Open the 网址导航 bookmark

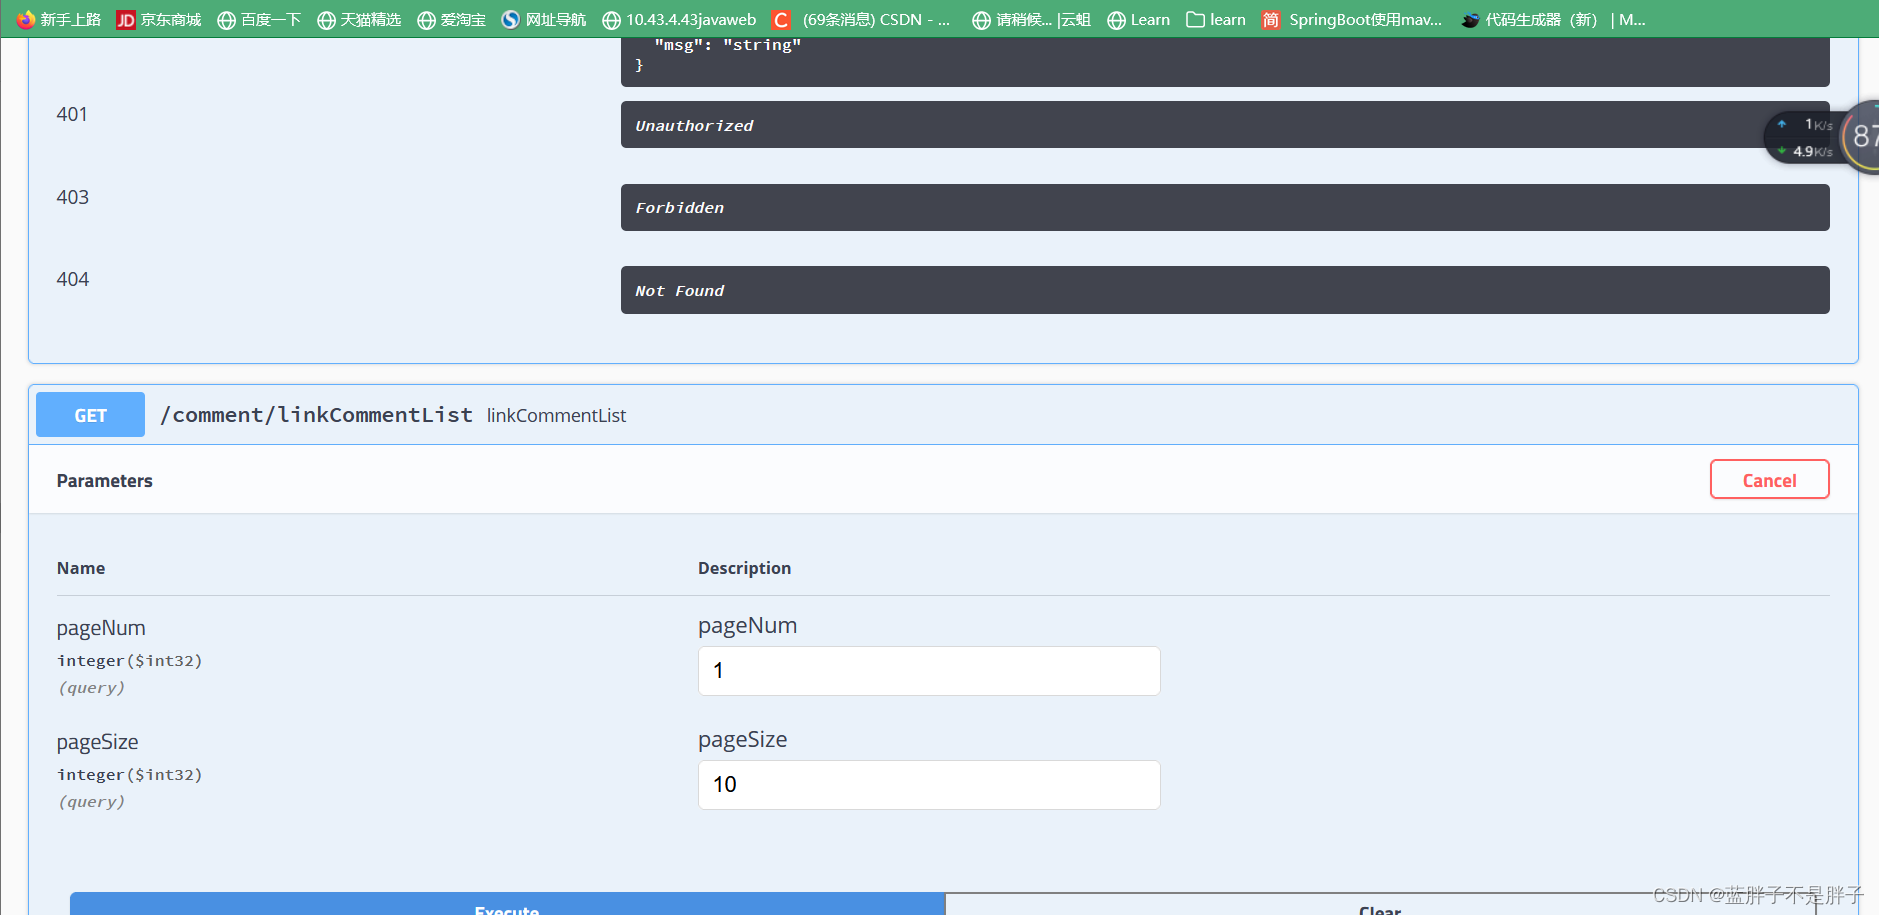pyautogui.click(x=544, y=19)
